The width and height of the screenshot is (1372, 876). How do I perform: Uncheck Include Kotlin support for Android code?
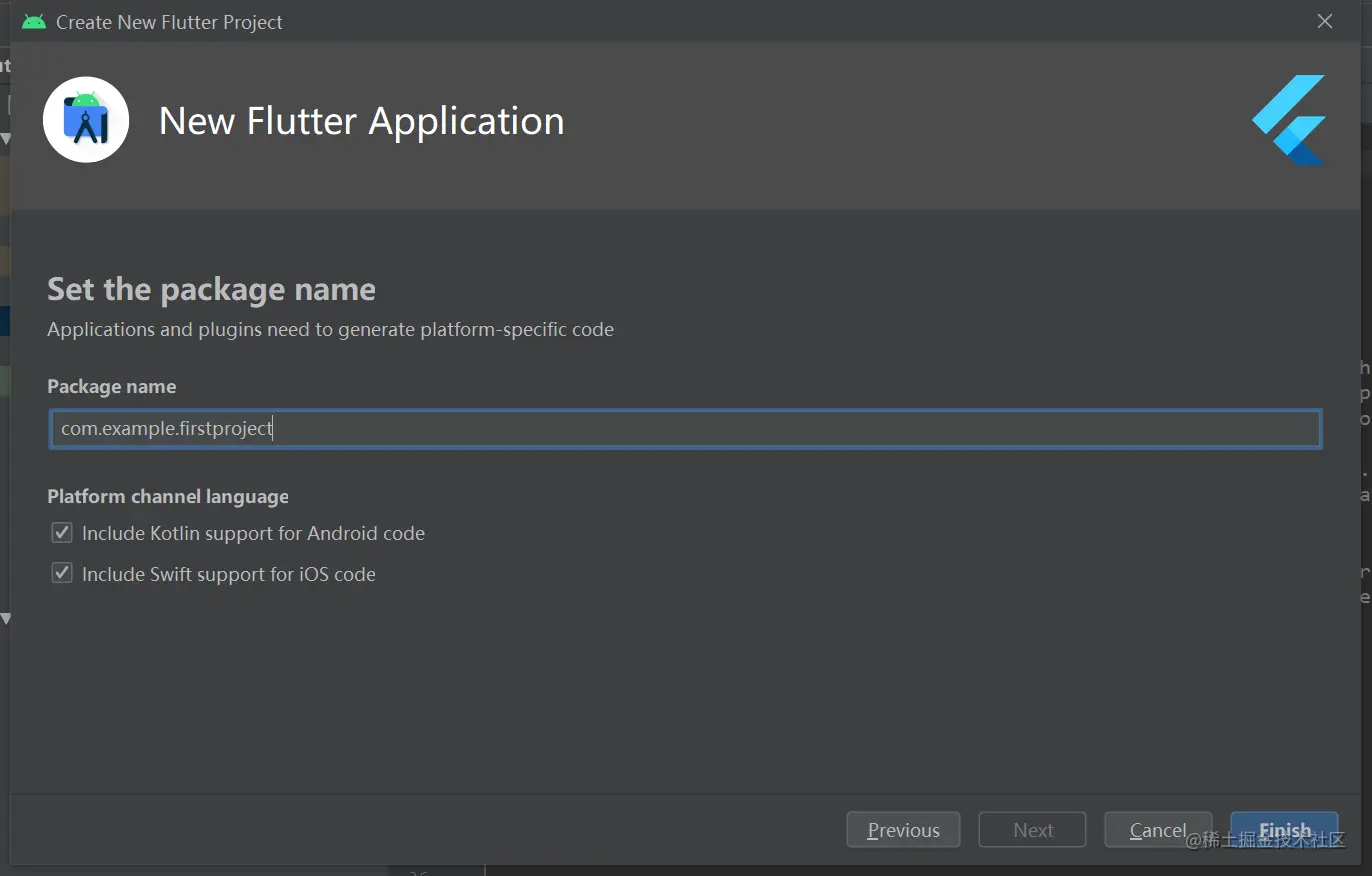coord(62,533)
